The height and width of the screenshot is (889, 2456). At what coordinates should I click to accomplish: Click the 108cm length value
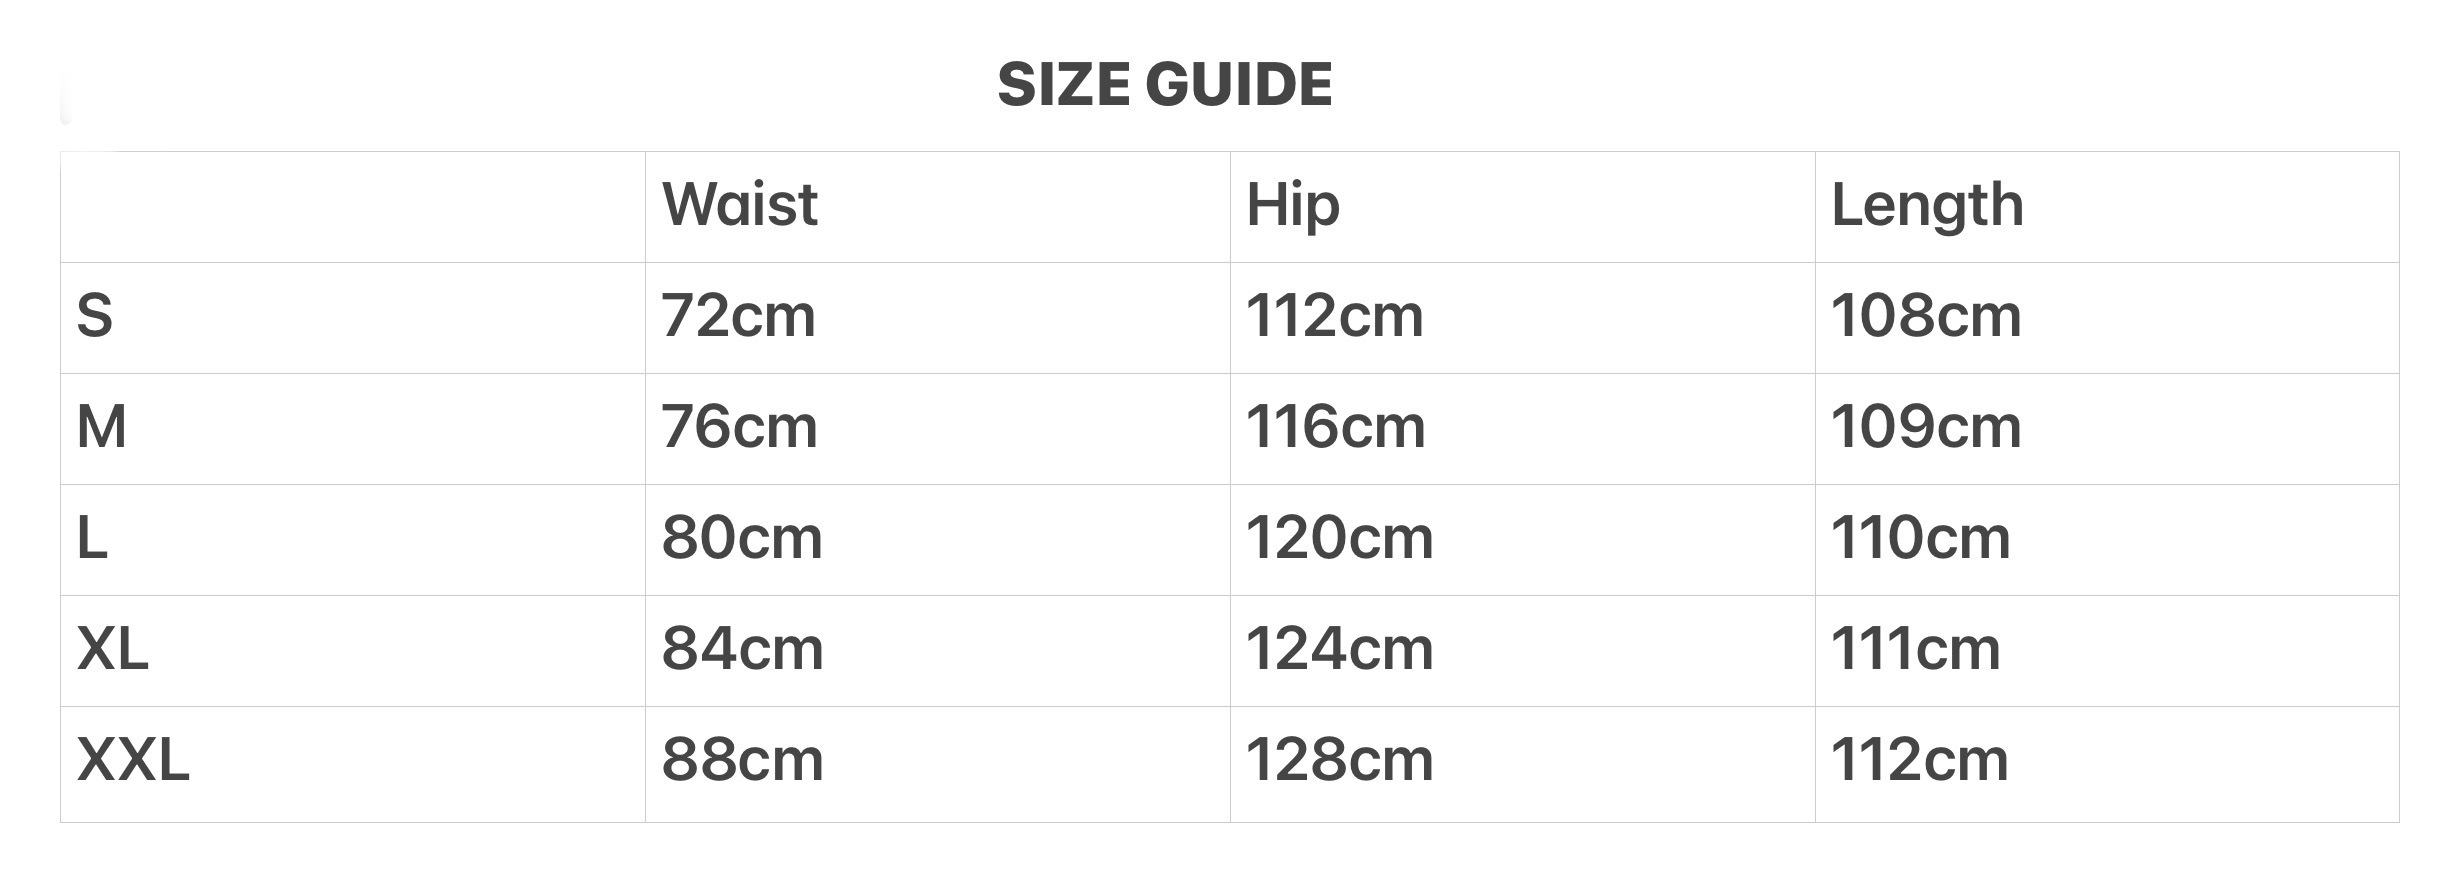tap(1926, 316)
